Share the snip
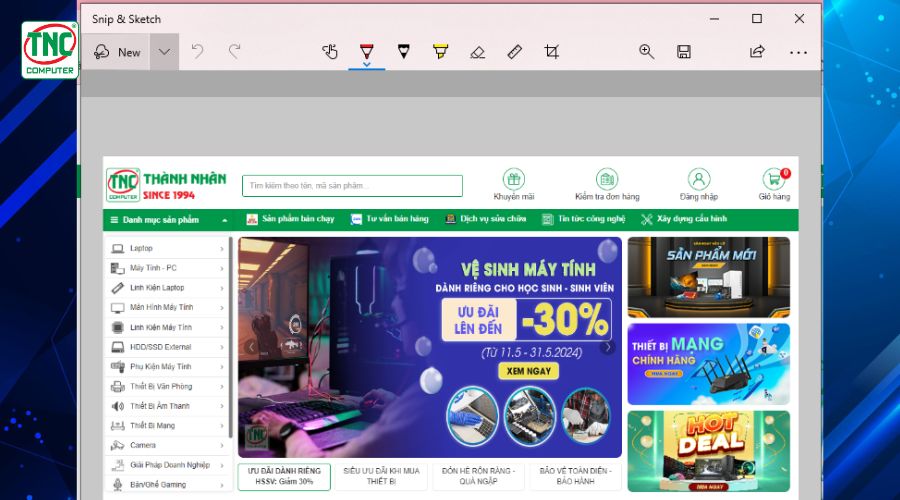 757,52
